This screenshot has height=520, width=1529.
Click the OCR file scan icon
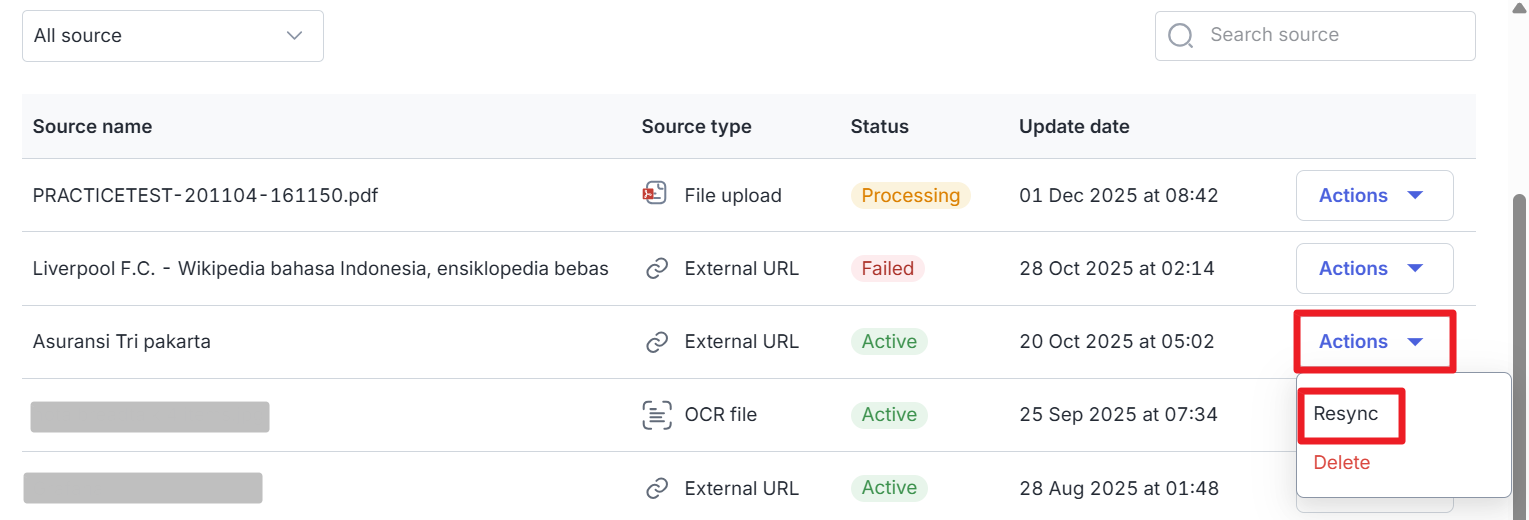[656, 415]
